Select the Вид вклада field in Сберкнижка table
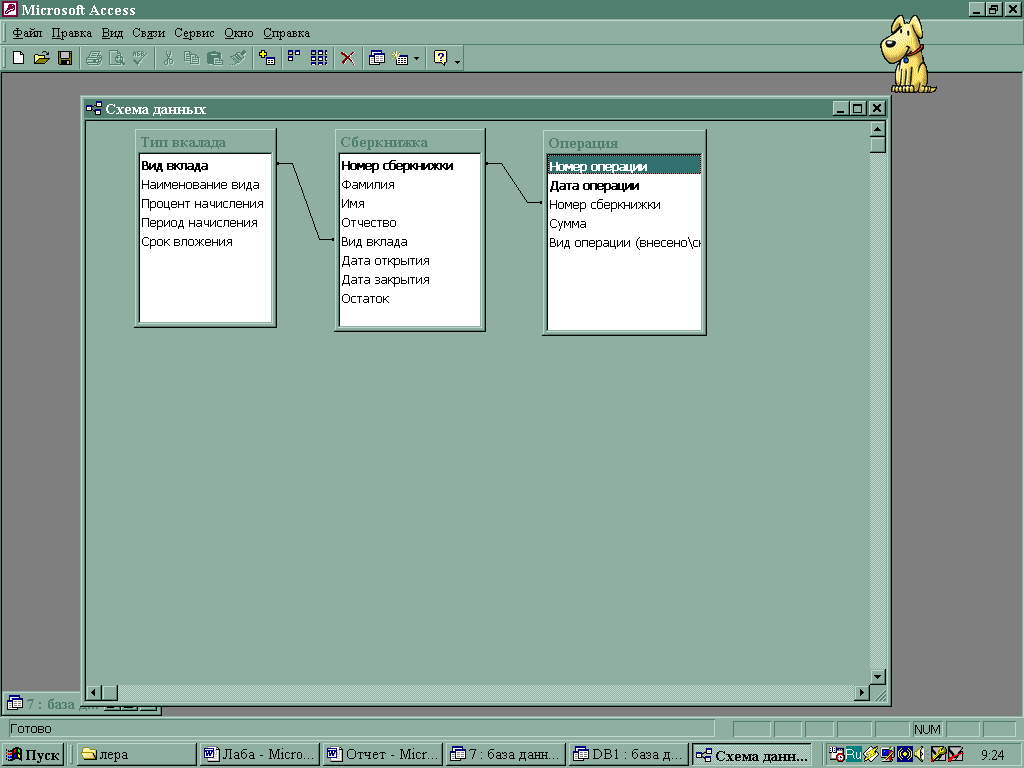The height and width of the screenshot is (768, 1024). pyautogui.click(x=374, y=242)
